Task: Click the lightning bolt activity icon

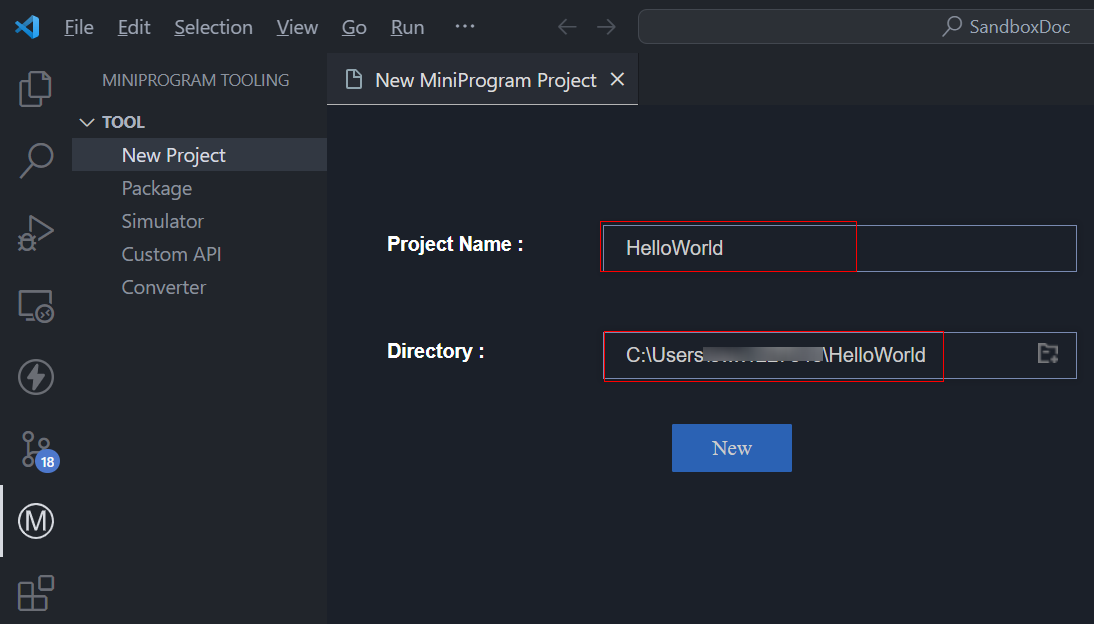Action: pyautogui.click(x=36, y=378)
